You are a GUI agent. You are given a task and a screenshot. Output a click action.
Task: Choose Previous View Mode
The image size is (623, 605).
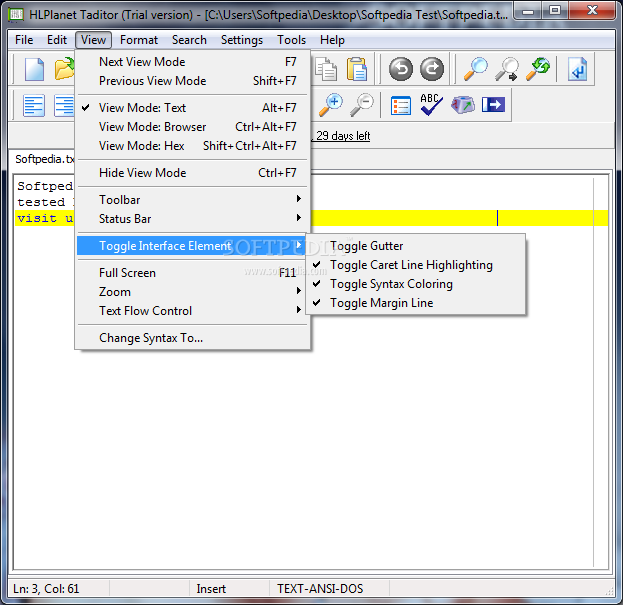pyautogui.click(x=192, y=81)
